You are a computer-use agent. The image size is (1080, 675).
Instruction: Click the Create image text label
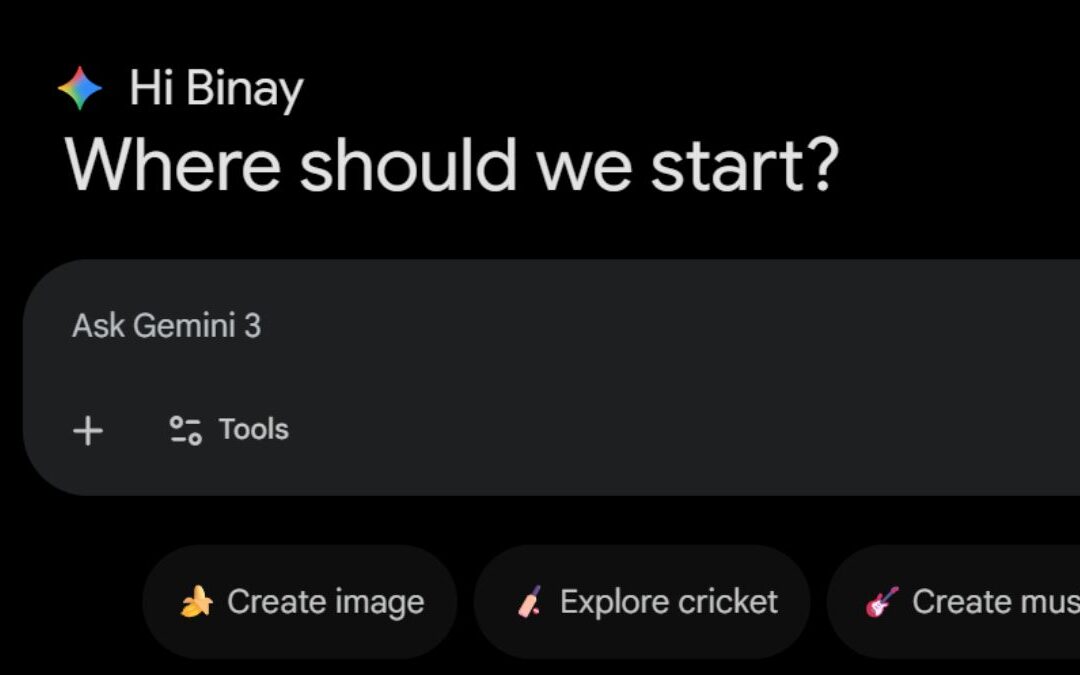coord(326,601)
